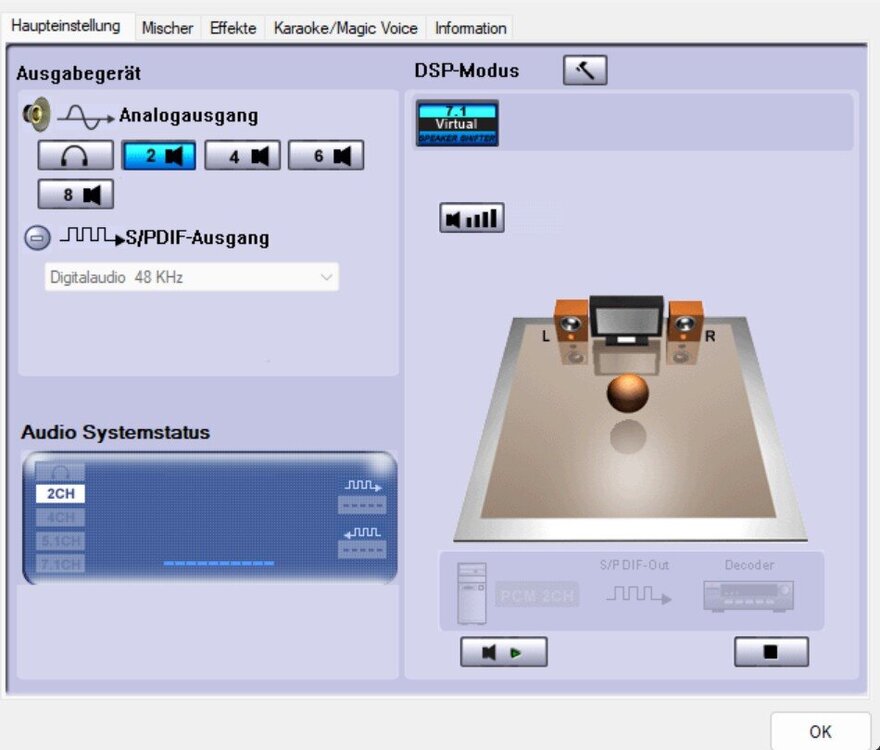Click the DSP-Modus heading
The height and width of the screenshot is (750, 880).
[466, 71]
